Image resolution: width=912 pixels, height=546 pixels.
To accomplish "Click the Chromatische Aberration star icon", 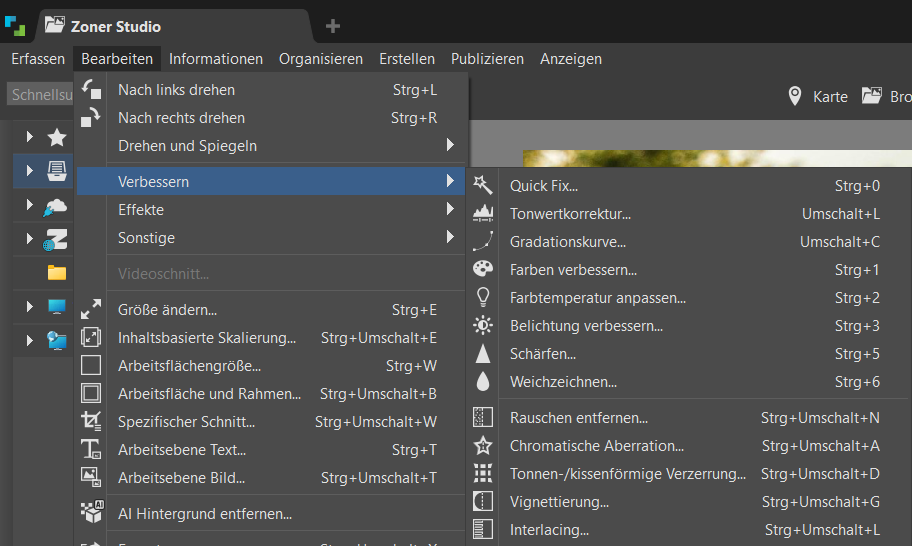I will click(483, 445).
